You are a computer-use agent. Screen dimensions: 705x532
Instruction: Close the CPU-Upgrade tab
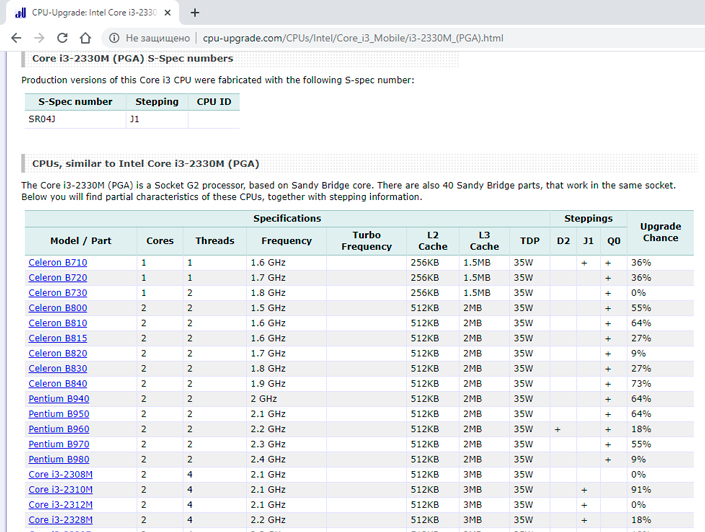[167, 13]
